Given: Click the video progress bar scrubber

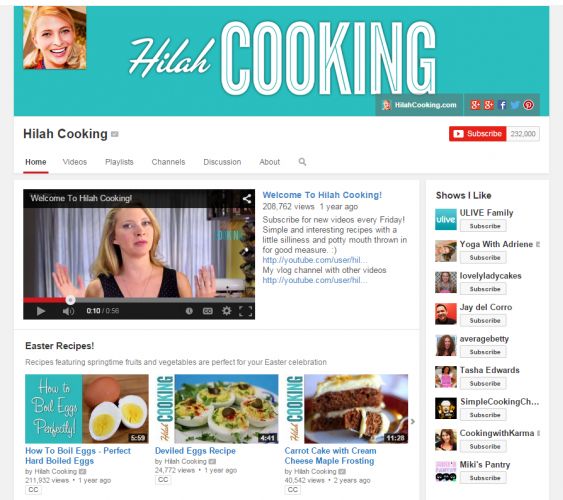Looking at the screenshot, I should pos(70,300).
